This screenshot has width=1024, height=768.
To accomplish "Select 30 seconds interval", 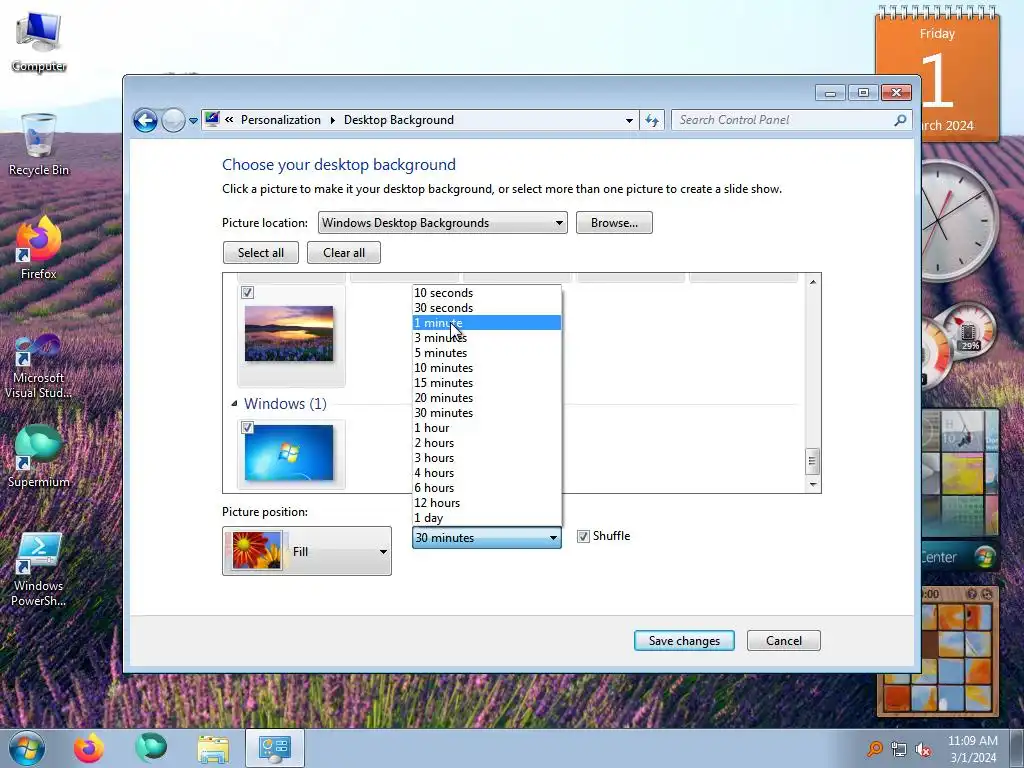I will pos(487,308).
